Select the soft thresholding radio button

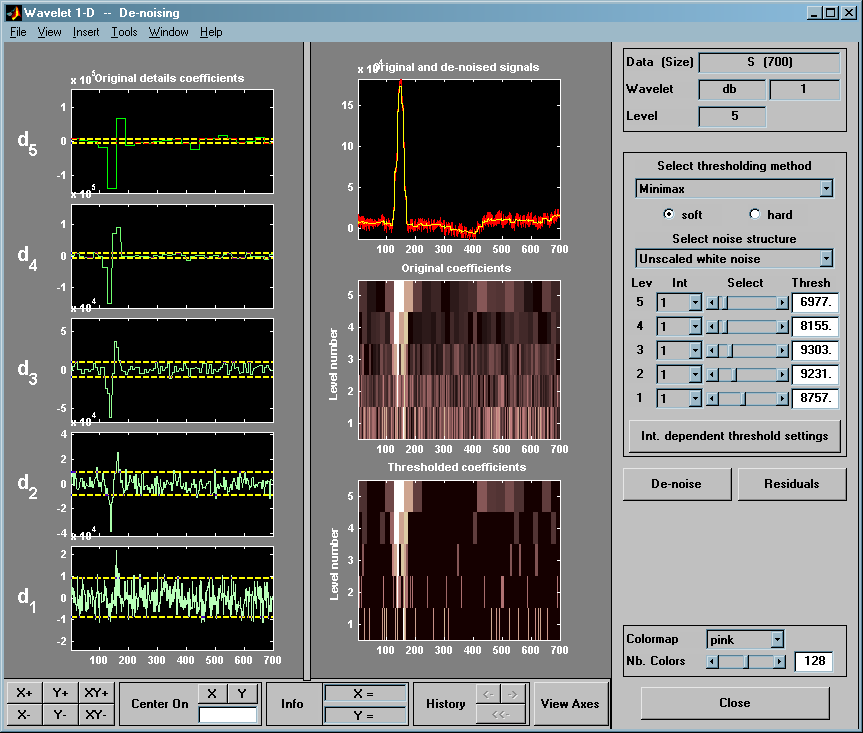tap(669, 214)
